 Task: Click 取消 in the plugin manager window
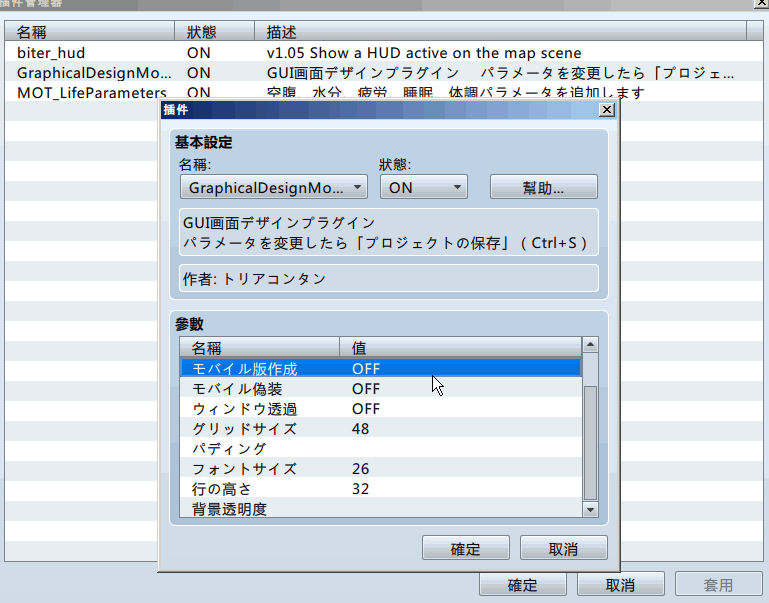tap(621, 584)
